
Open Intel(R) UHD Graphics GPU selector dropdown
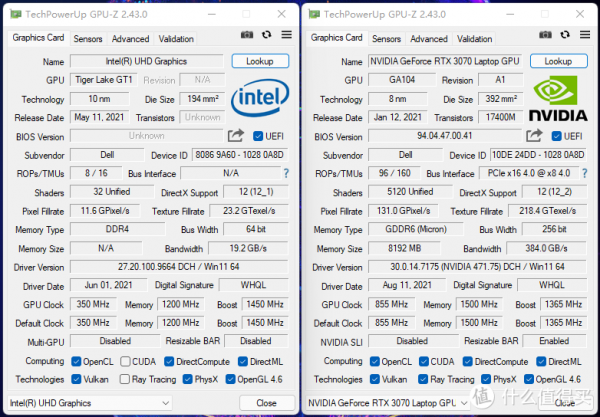[90, 403]
